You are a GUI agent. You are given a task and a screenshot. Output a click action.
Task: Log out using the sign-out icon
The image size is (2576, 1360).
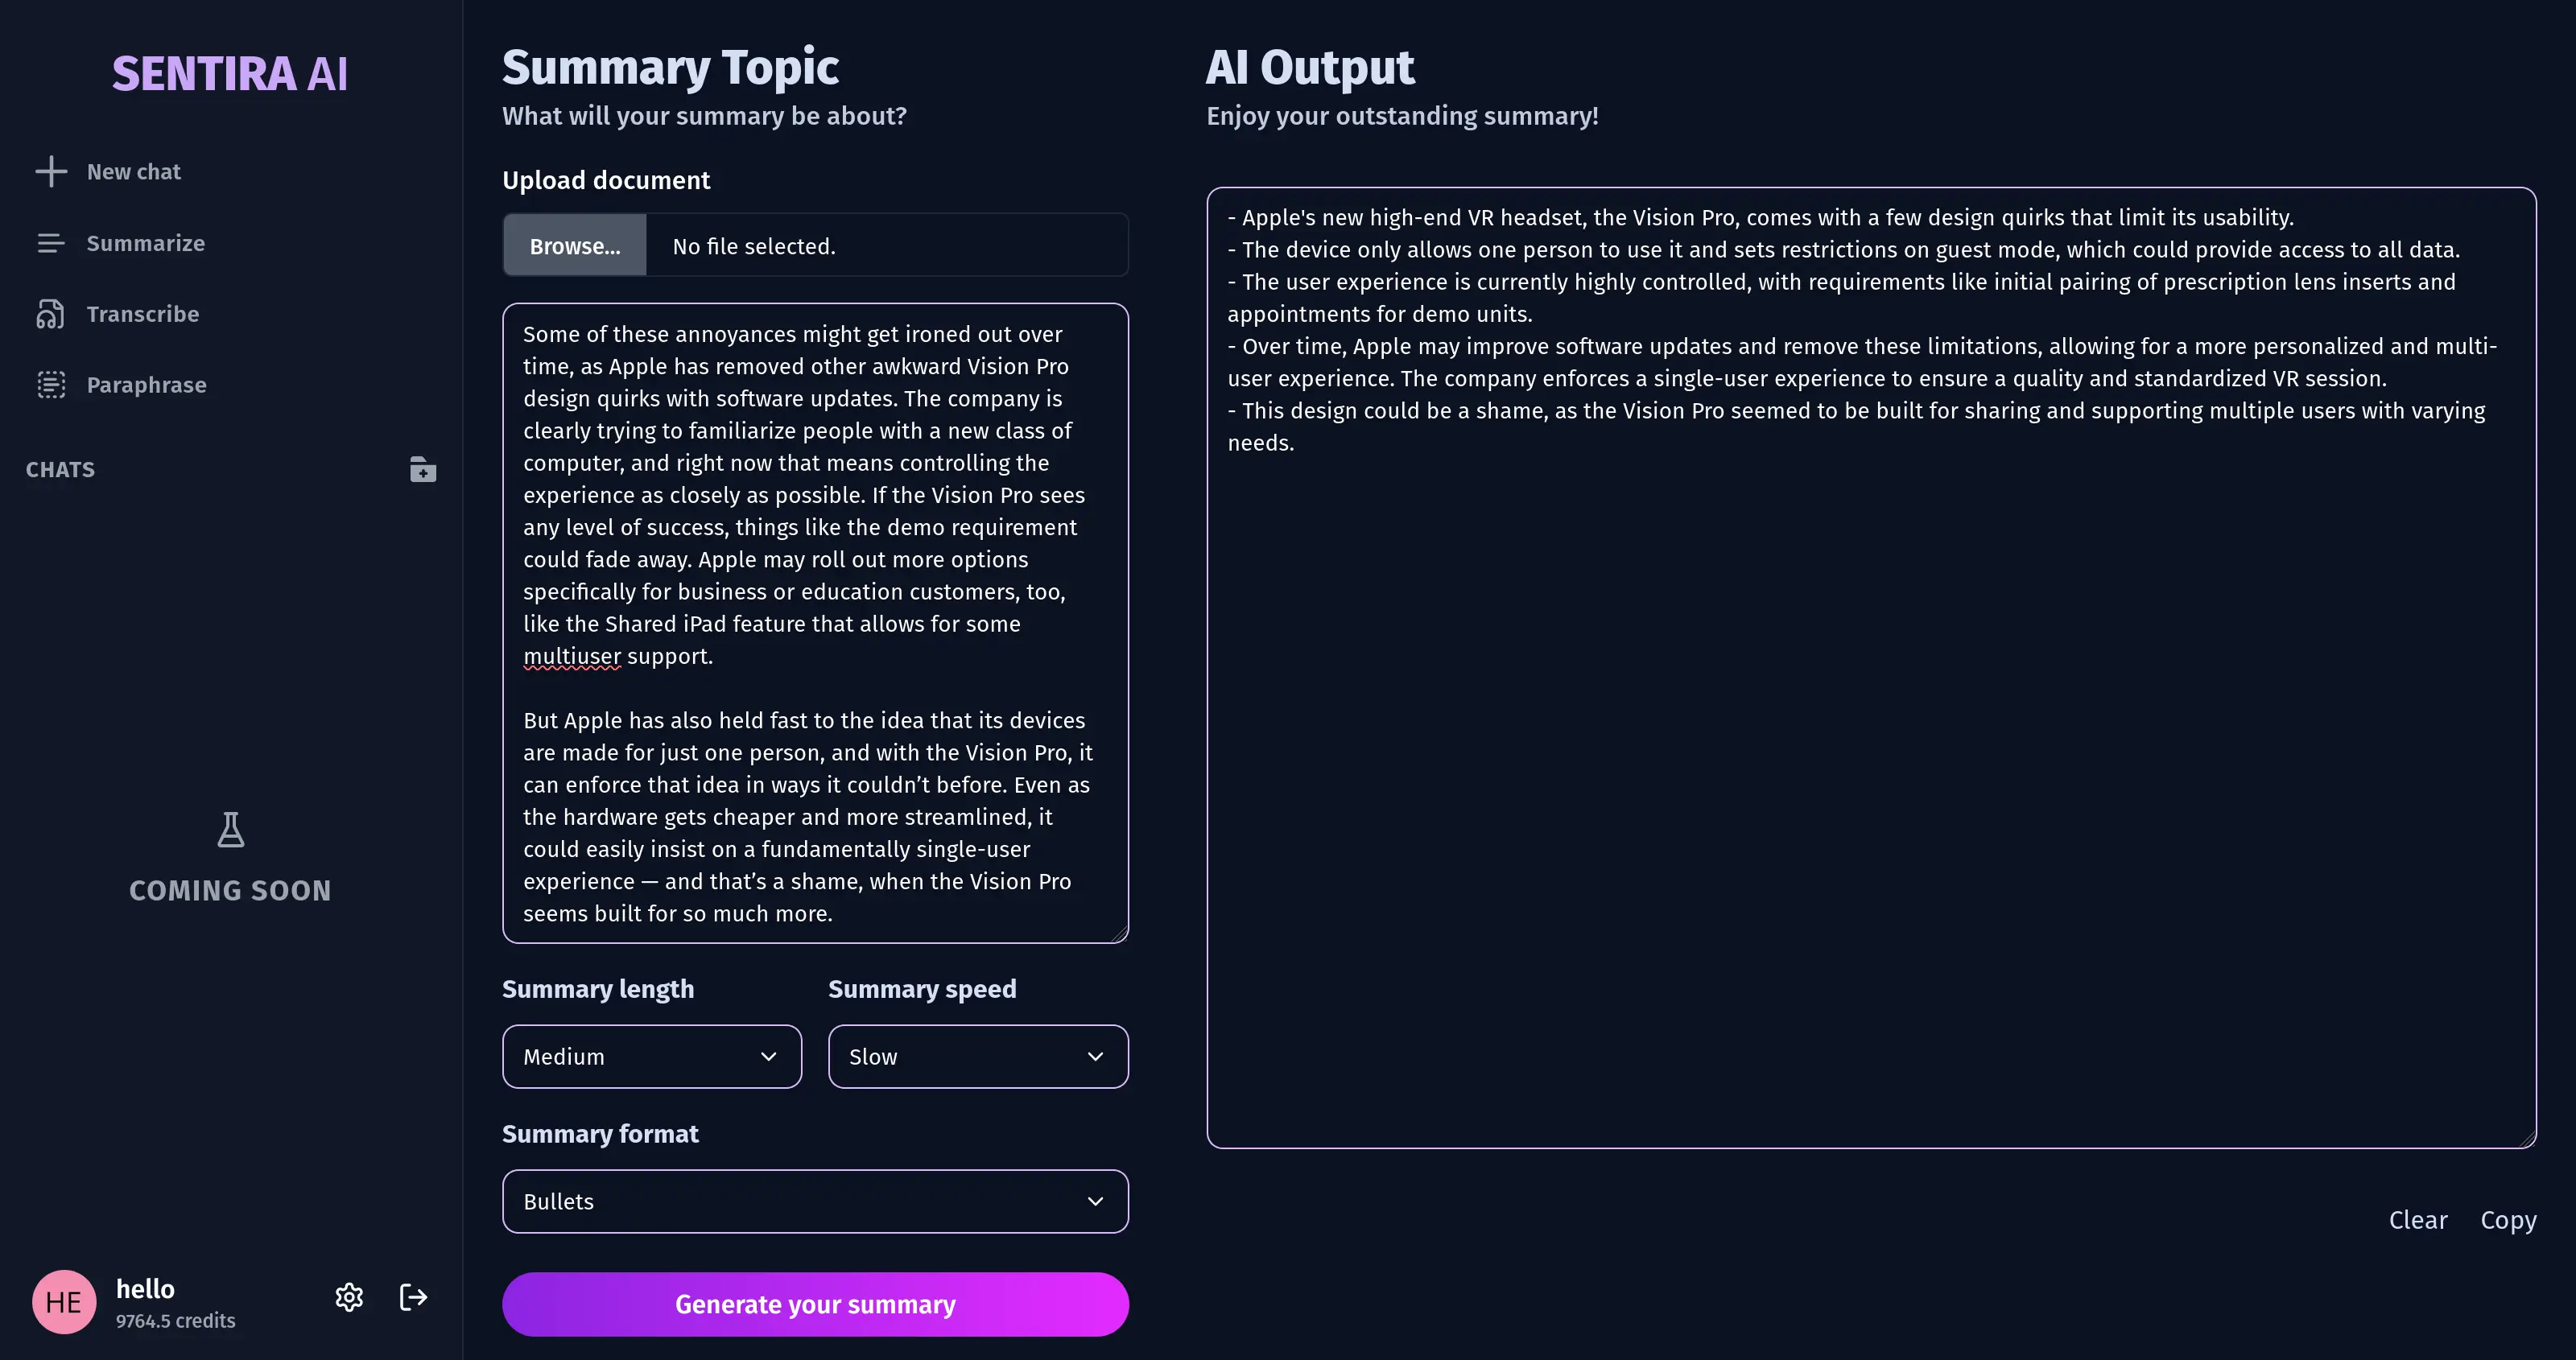pos(412,1297)
